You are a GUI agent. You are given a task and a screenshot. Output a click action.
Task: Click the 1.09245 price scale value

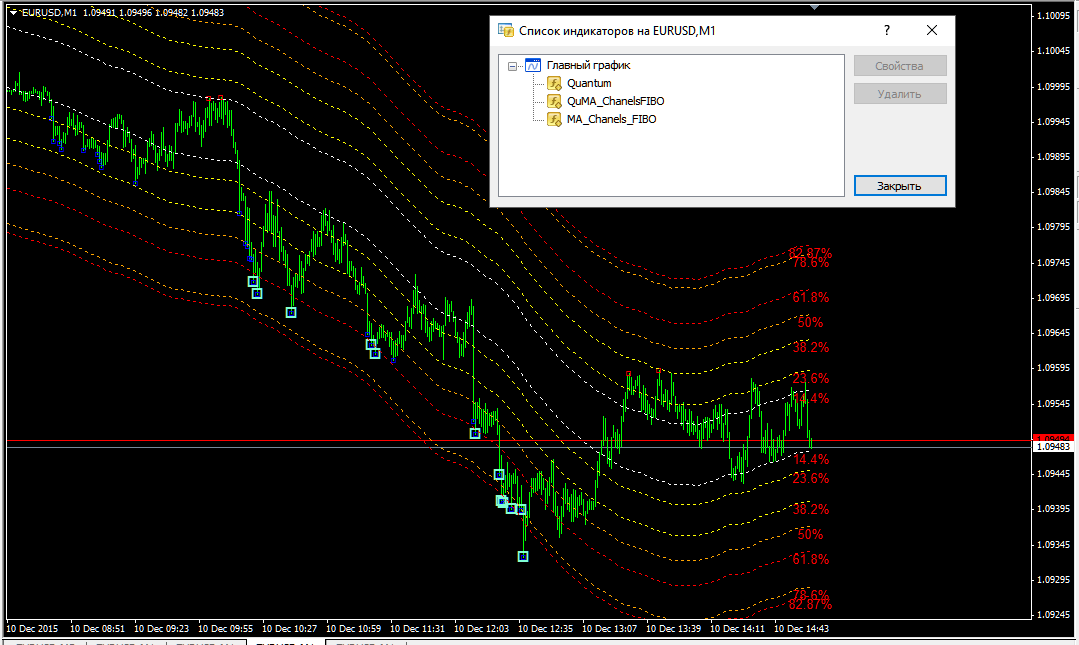click(x=1054, y=615)
